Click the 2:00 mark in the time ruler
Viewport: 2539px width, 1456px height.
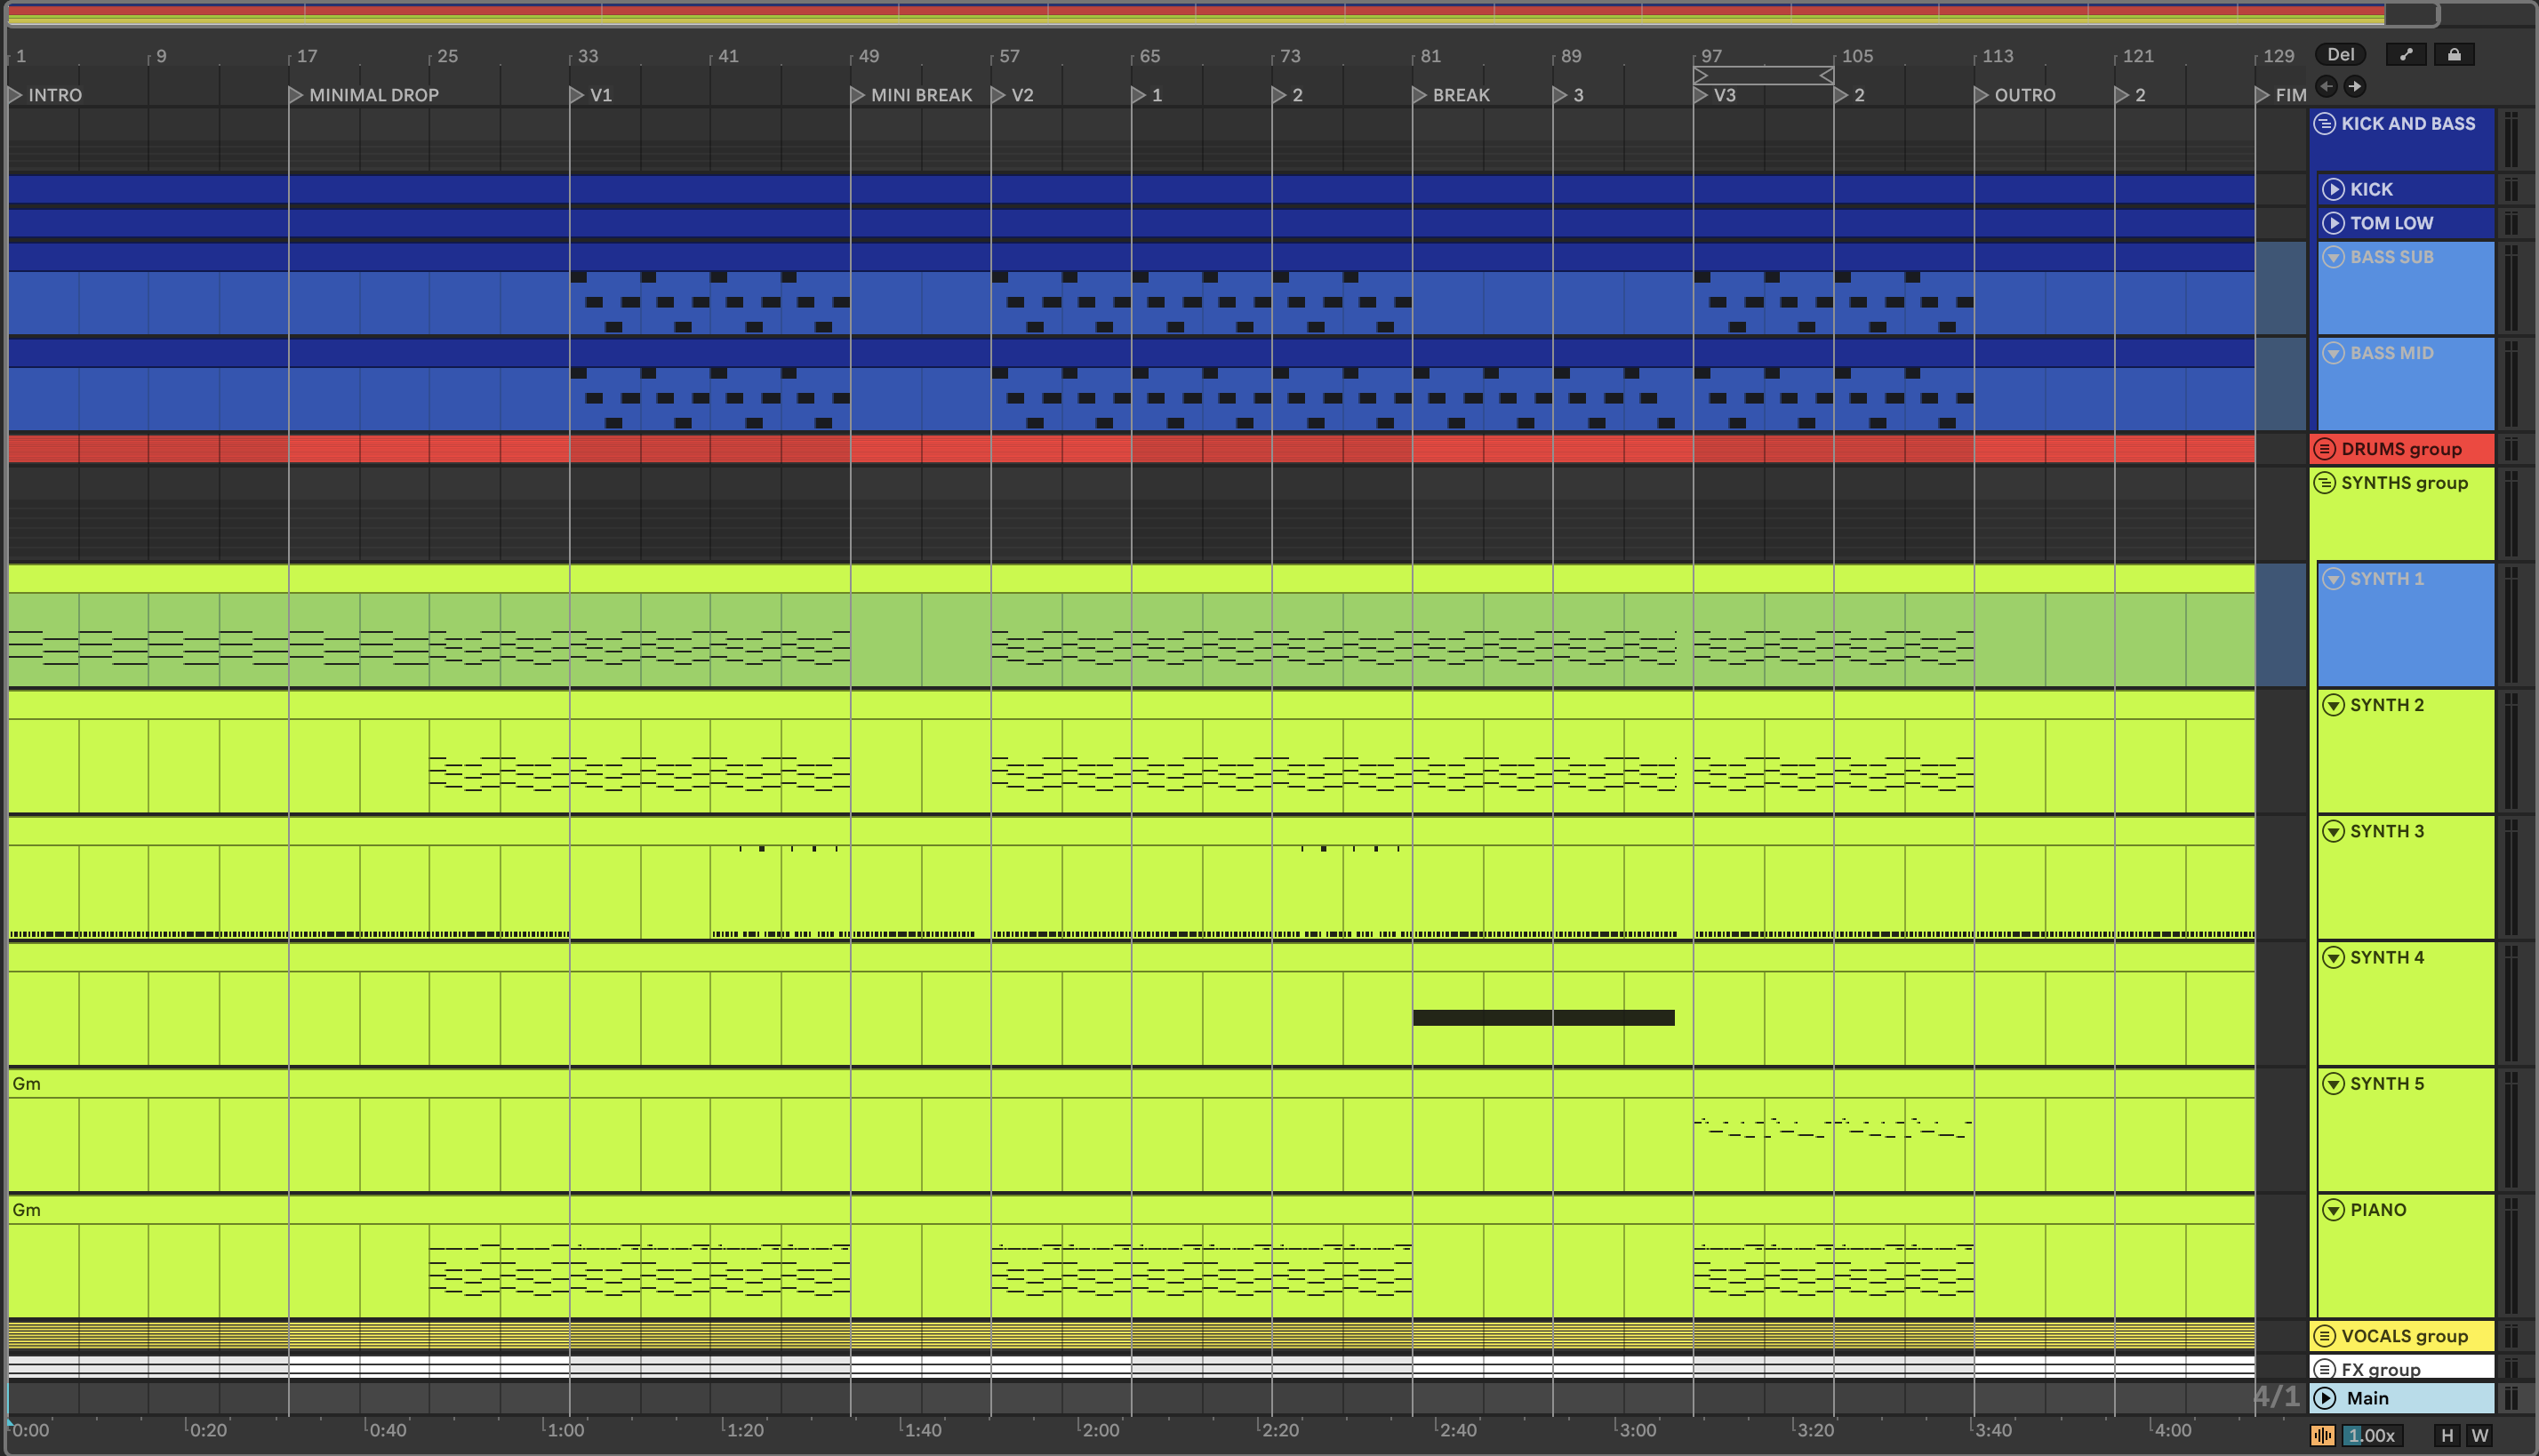1100,1430
